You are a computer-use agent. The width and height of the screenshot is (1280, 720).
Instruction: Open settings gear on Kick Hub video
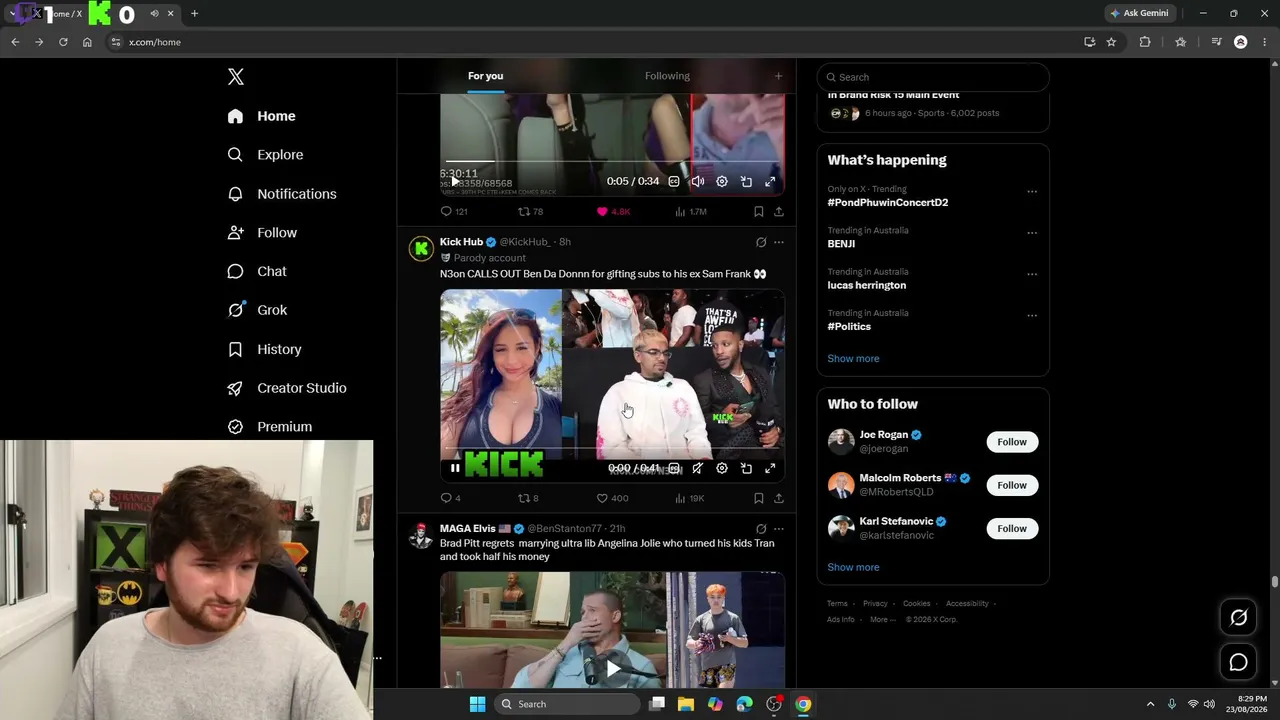(x=722, y=468)
